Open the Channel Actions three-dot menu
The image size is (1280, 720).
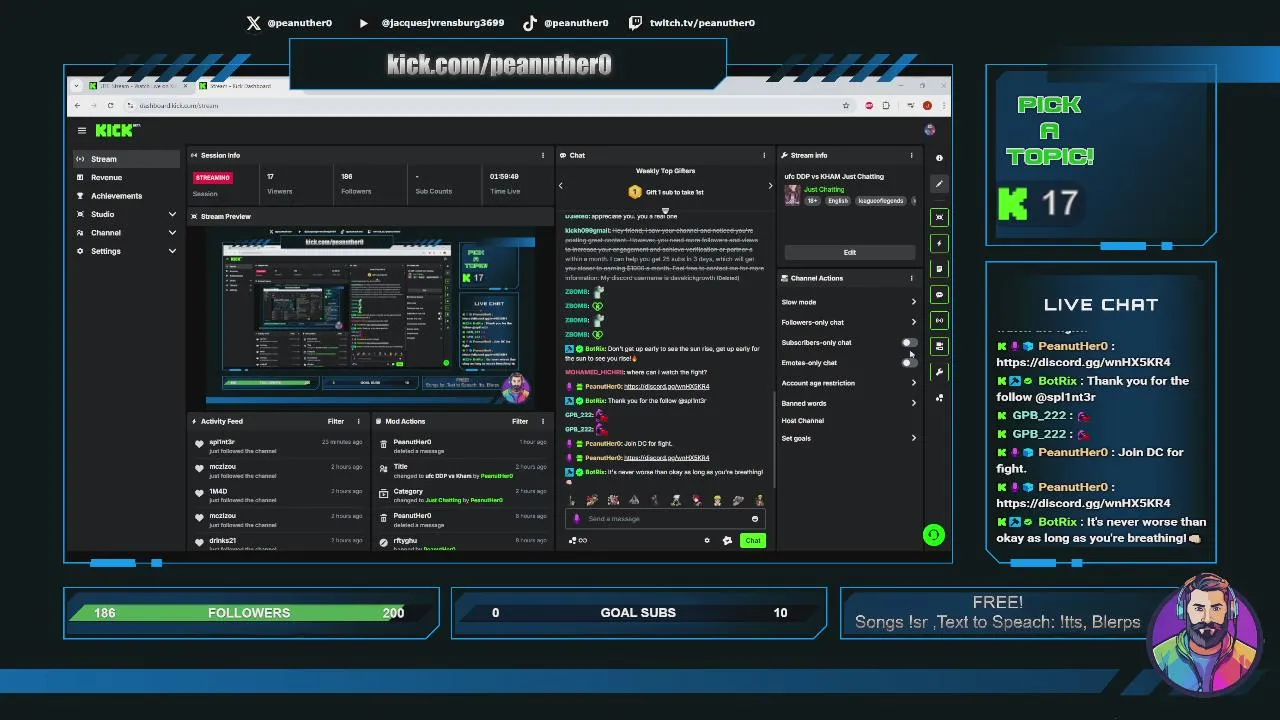pyautogui.click(x=911, y=278)
